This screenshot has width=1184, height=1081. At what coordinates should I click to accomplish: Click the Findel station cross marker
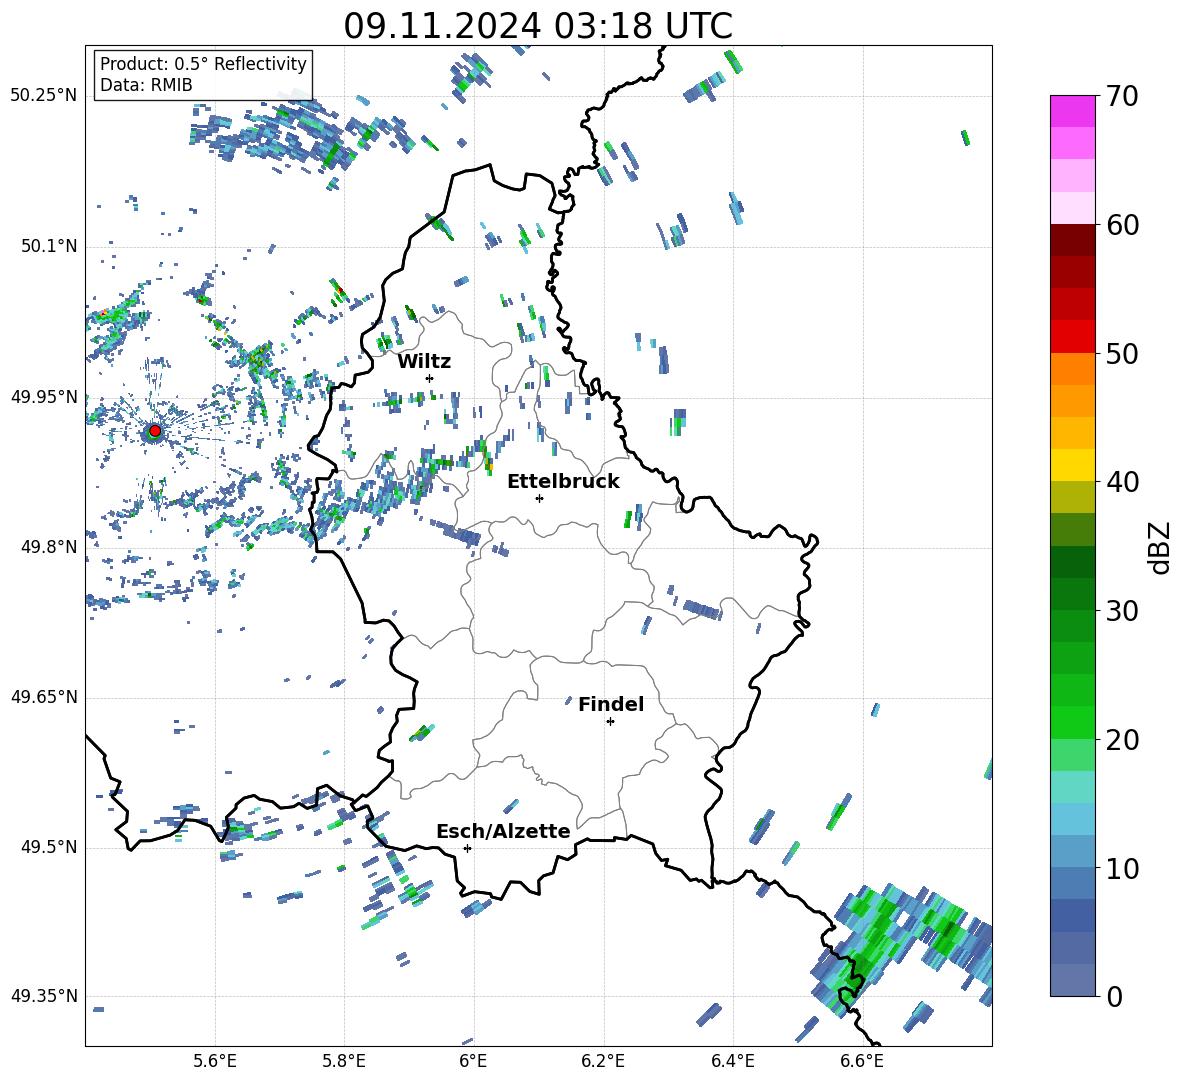click(x=610, y=722)
